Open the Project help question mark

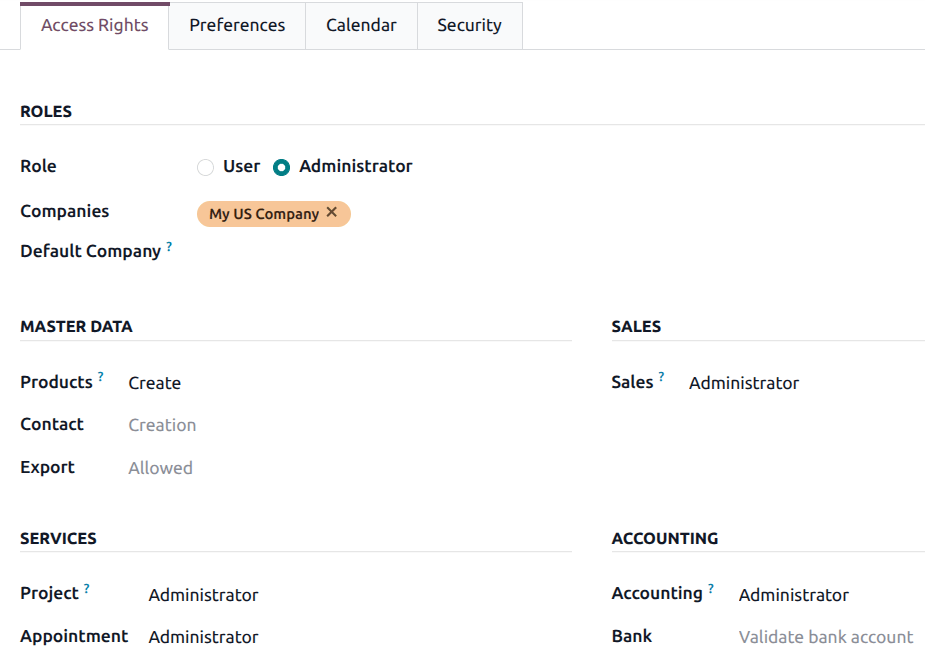coord(87,588)
